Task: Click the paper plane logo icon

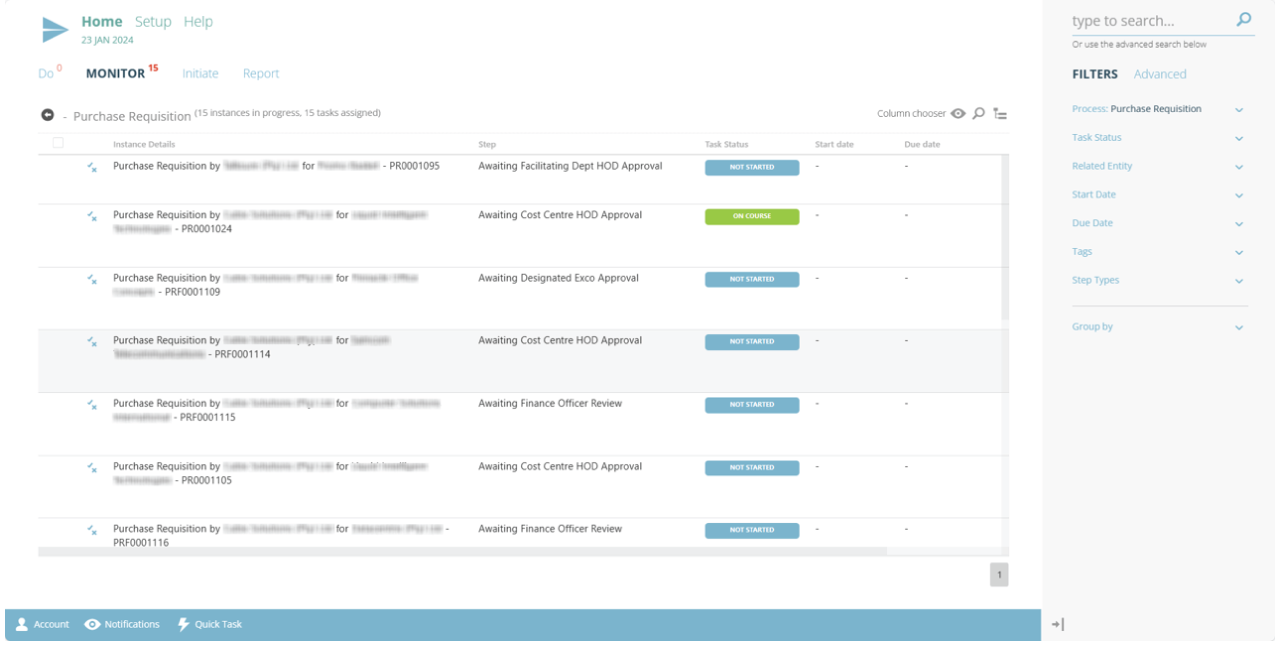Action: point(55,30)
